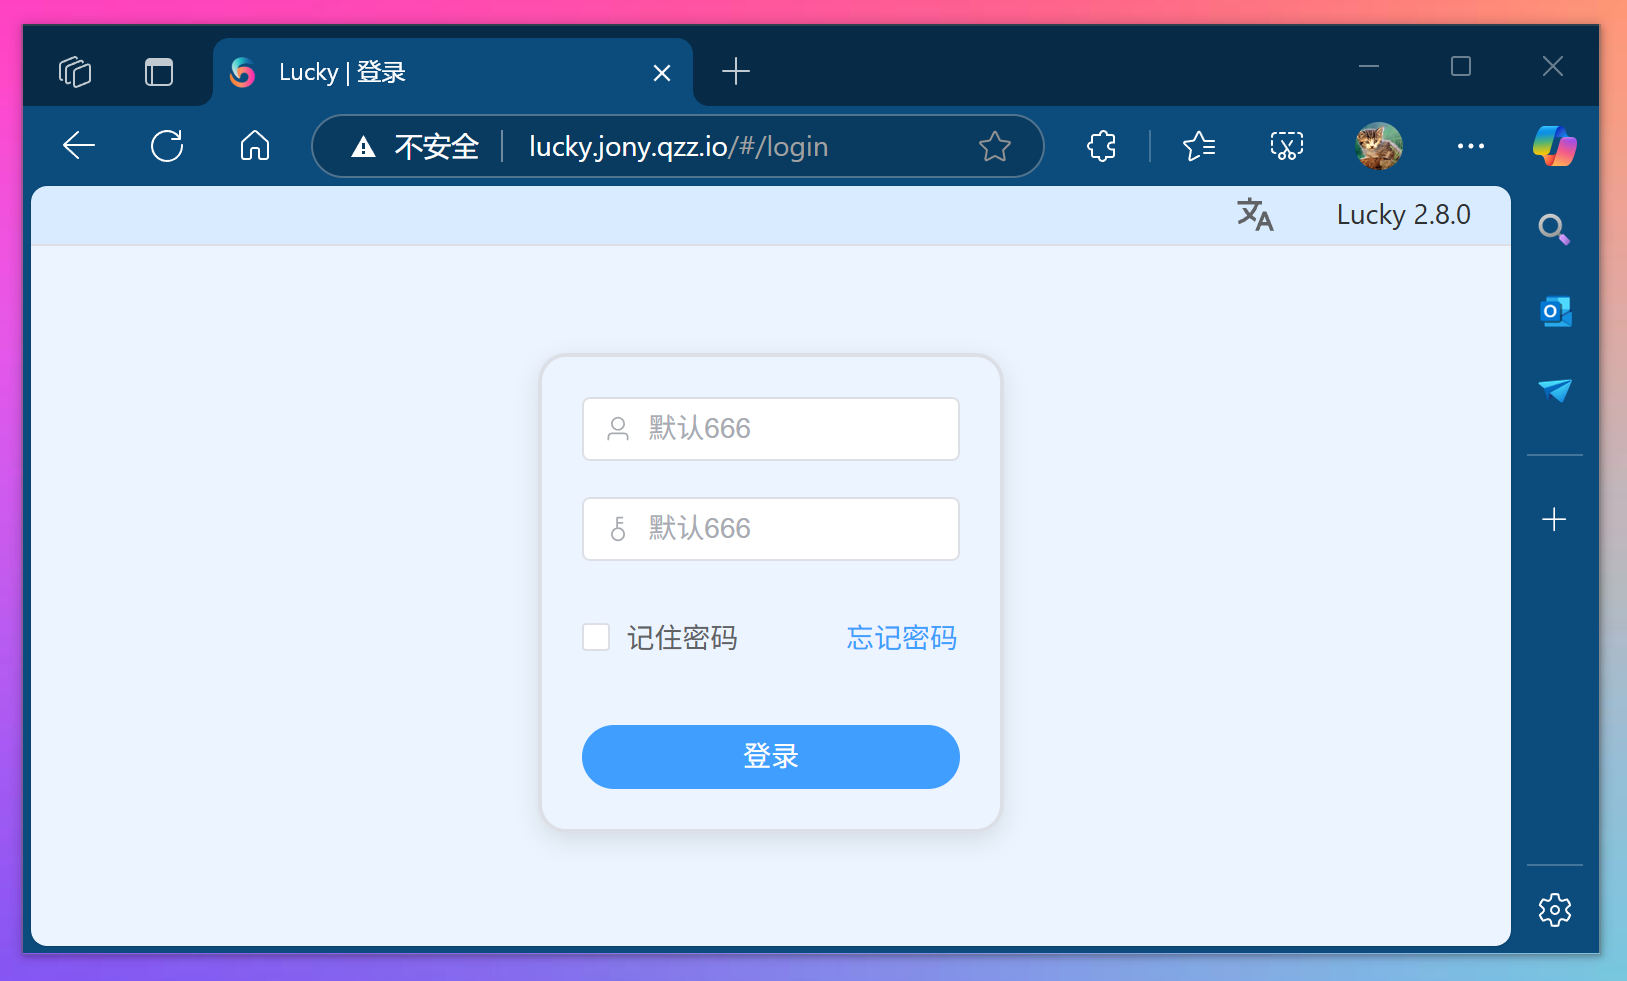Start a screenshot with the capture icon

click(x=1284, y=146)
